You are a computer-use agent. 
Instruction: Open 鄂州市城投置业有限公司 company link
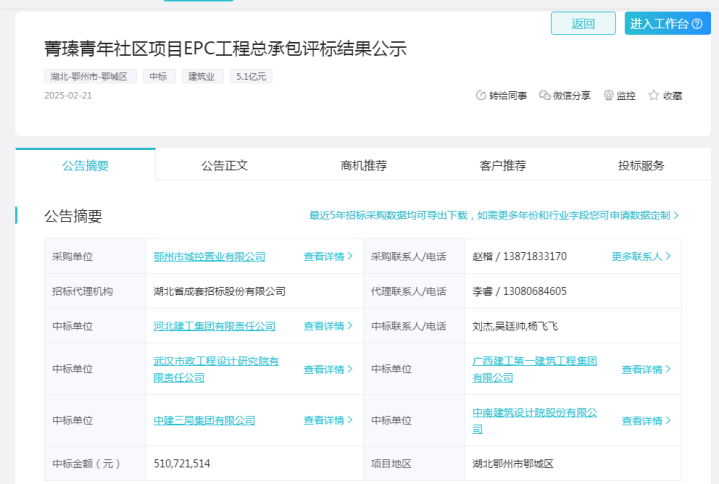point(210,257)
